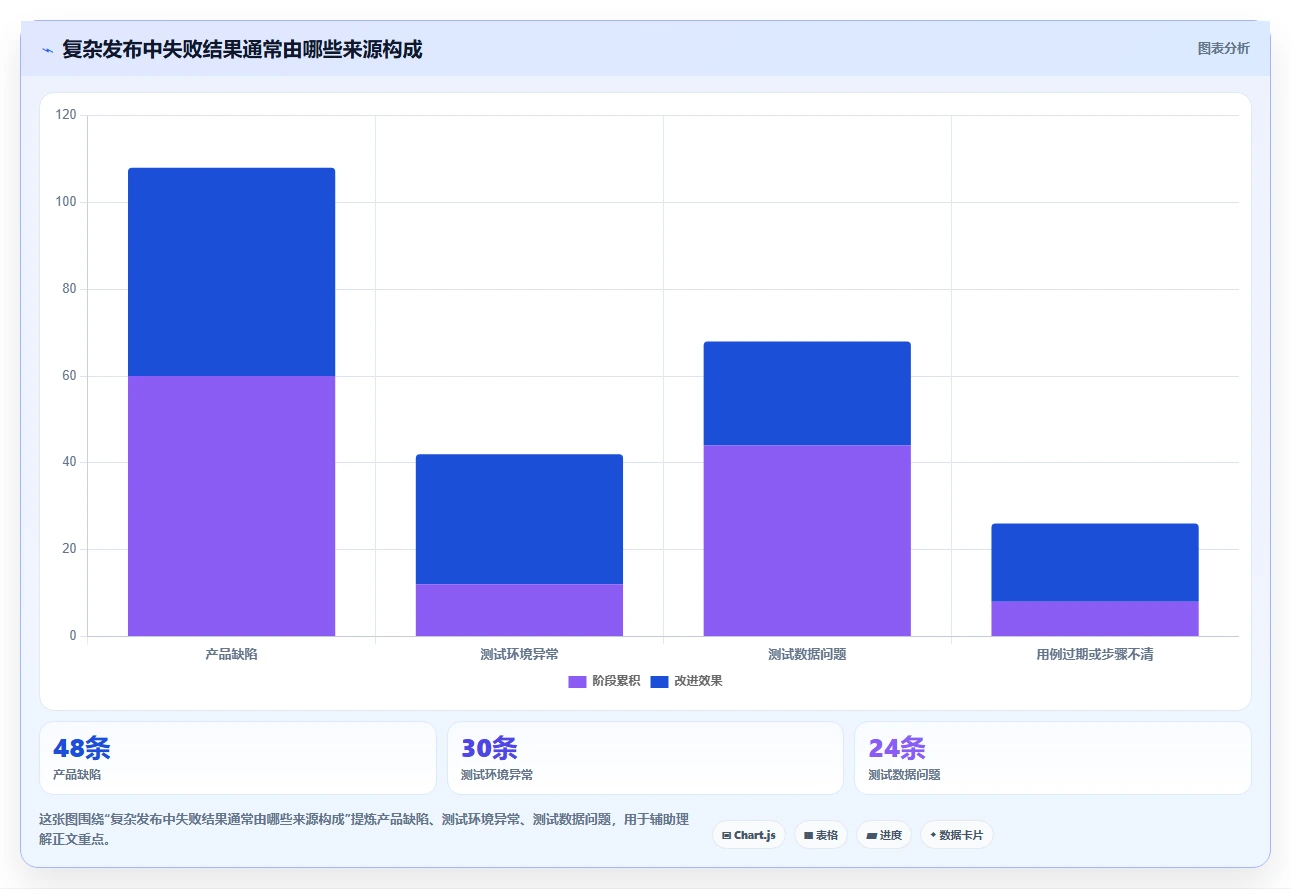Click the lightning icon beside the chart title
Viewport: 1291px width, 889px height.
pos(48,50)
